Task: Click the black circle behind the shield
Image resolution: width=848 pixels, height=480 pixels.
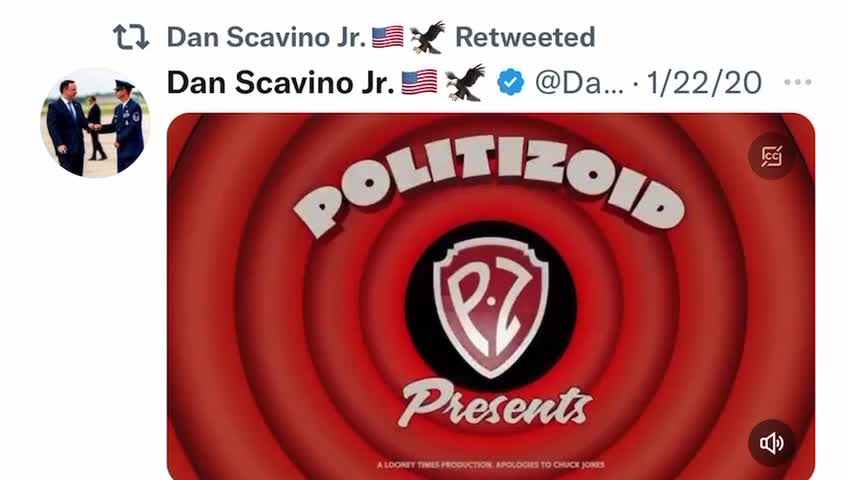Action: coord(491,306)
